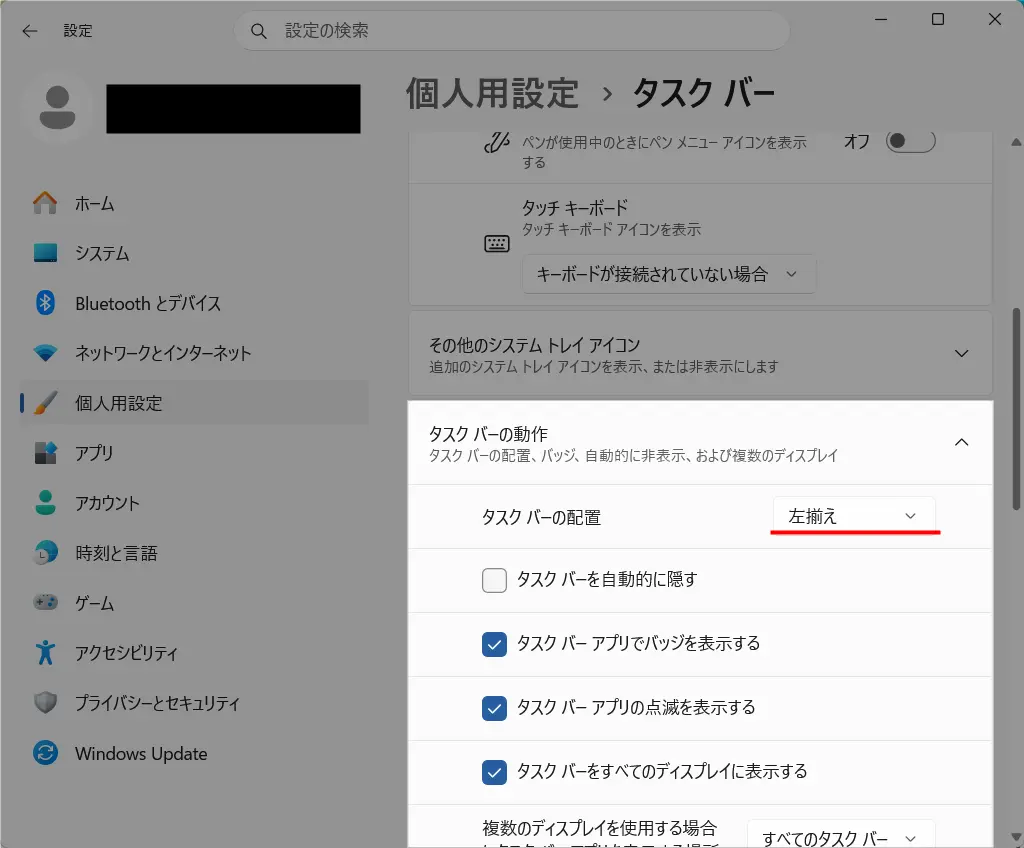This screenshot has height=848, width=1024.
Task: Click the アクセシビリティ person icon
Action: (45, 653)
